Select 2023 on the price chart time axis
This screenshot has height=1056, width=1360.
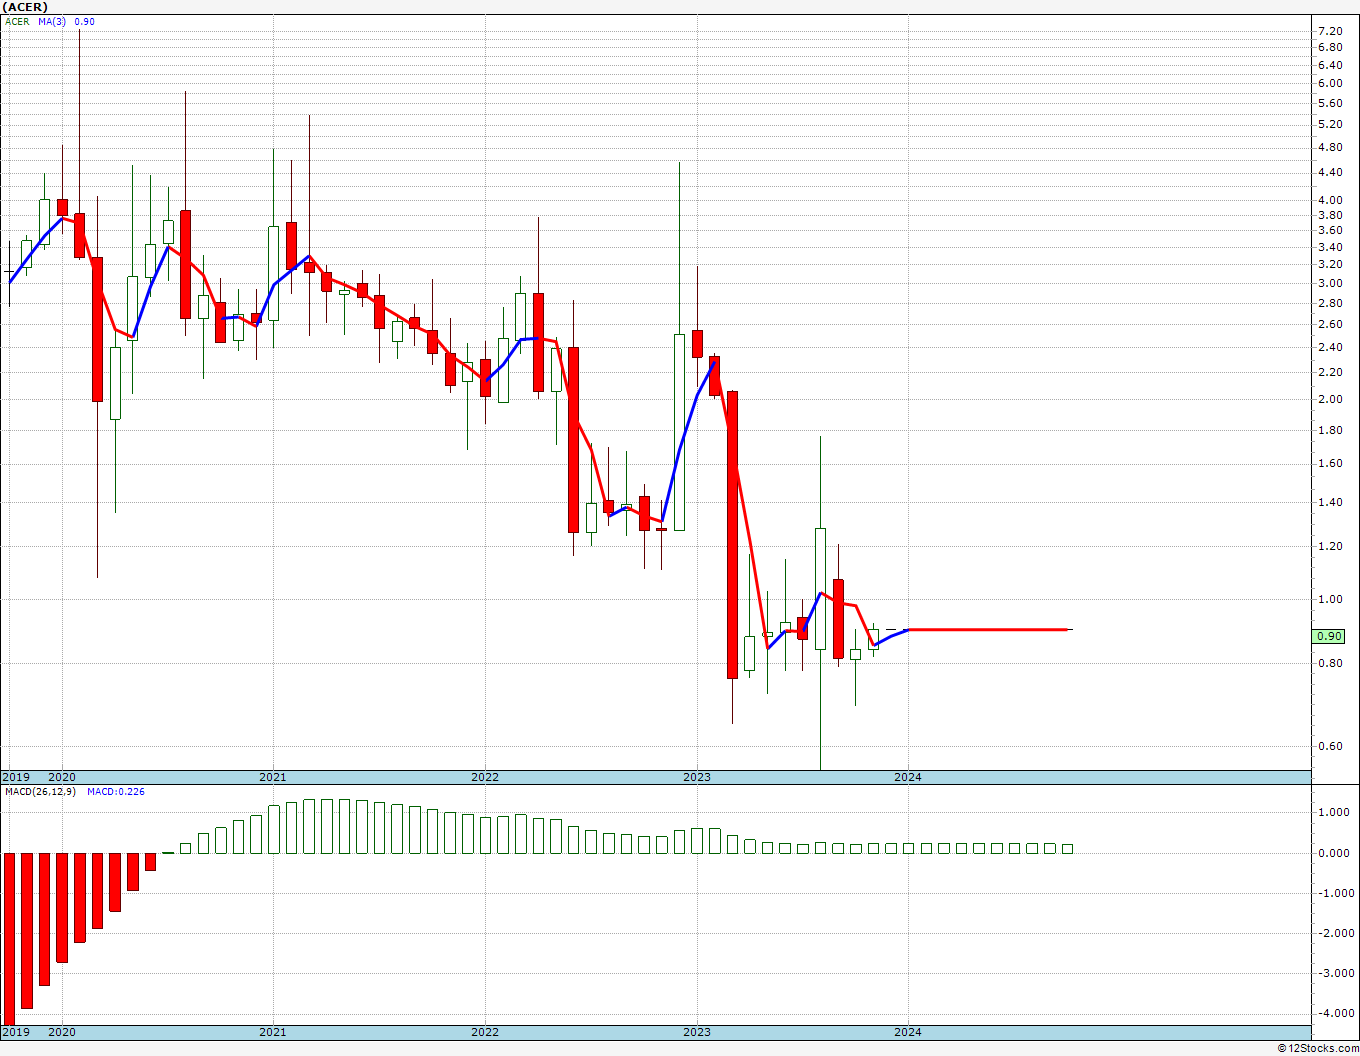(x=697, y=777)
